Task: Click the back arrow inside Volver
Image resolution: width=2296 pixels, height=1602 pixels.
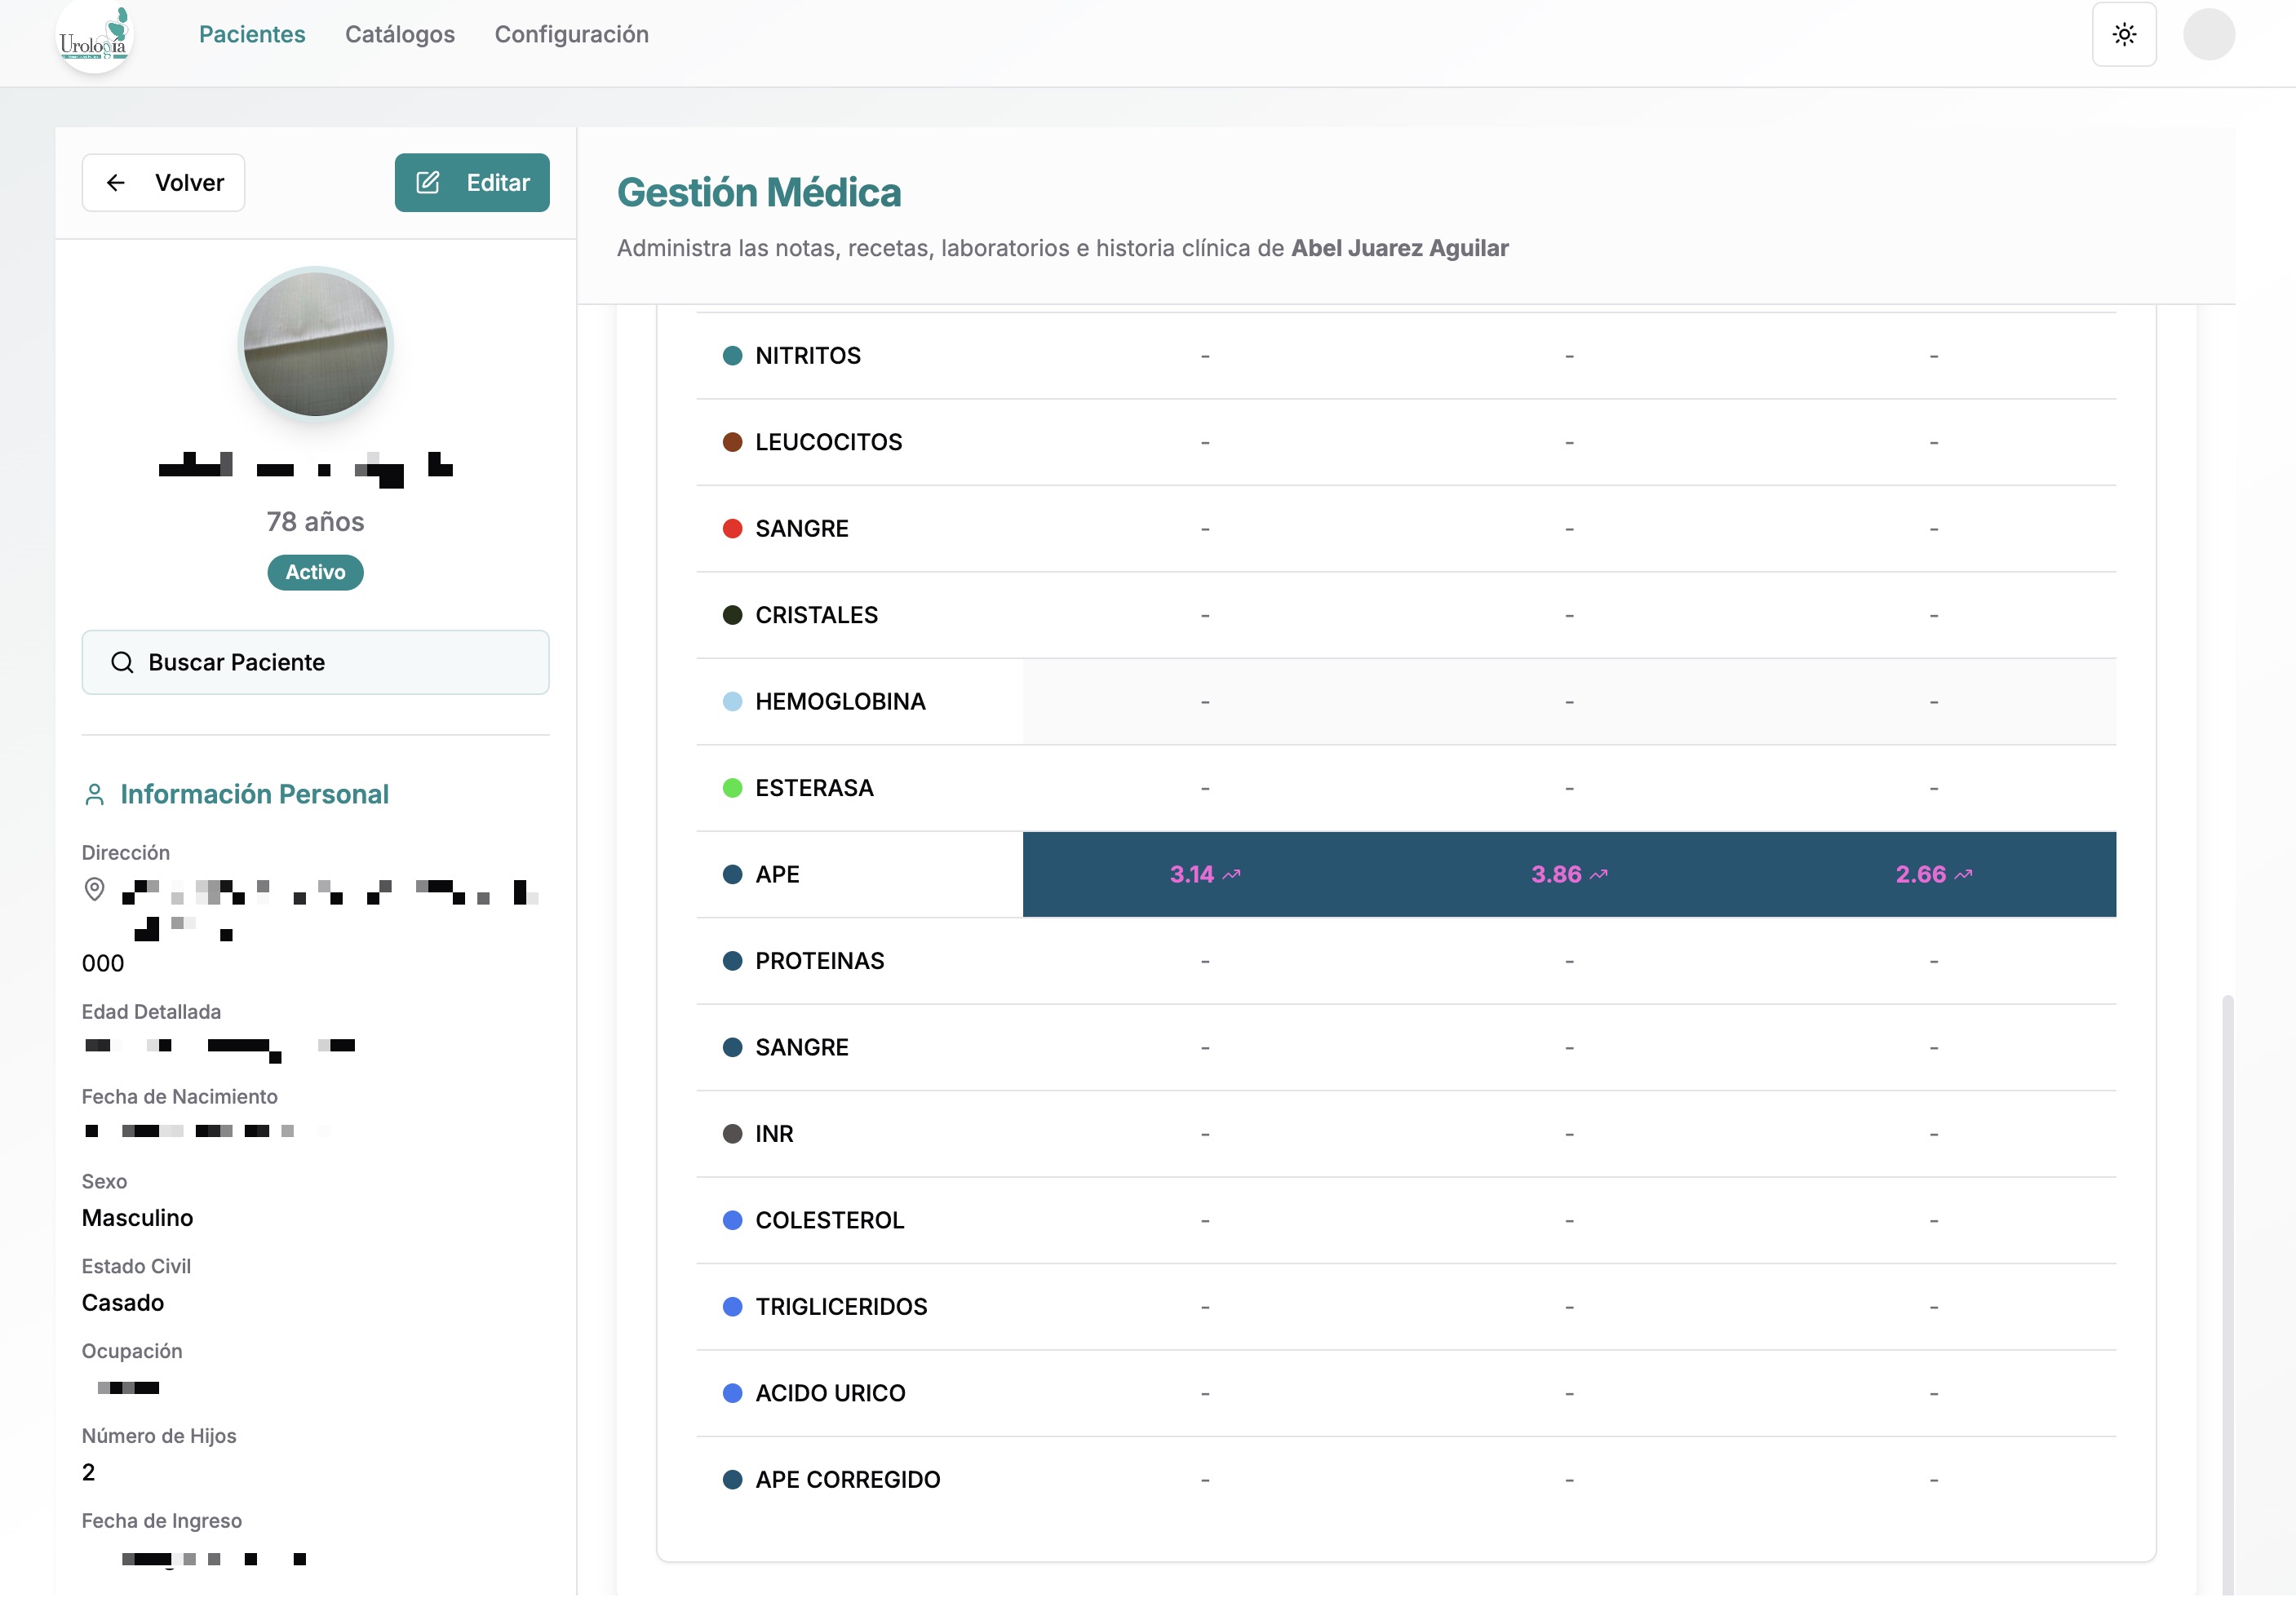Action: [116, 182]
